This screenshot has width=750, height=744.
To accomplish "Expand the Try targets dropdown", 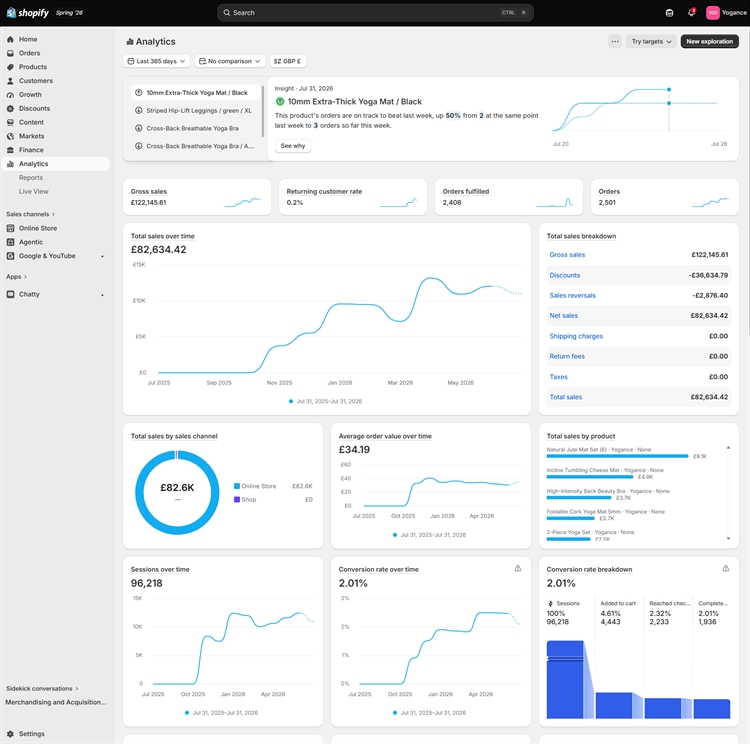I will coord(651,42).
